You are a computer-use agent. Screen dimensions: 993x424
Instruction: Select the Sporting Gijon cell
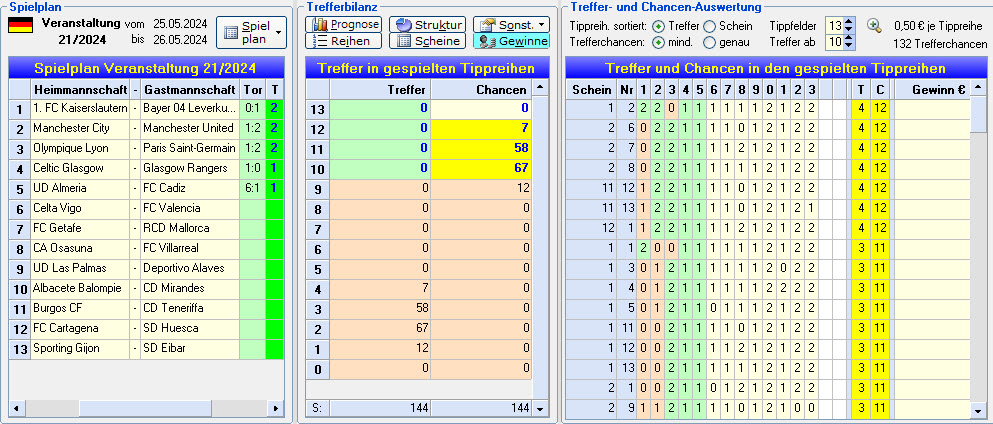(80, 348)
